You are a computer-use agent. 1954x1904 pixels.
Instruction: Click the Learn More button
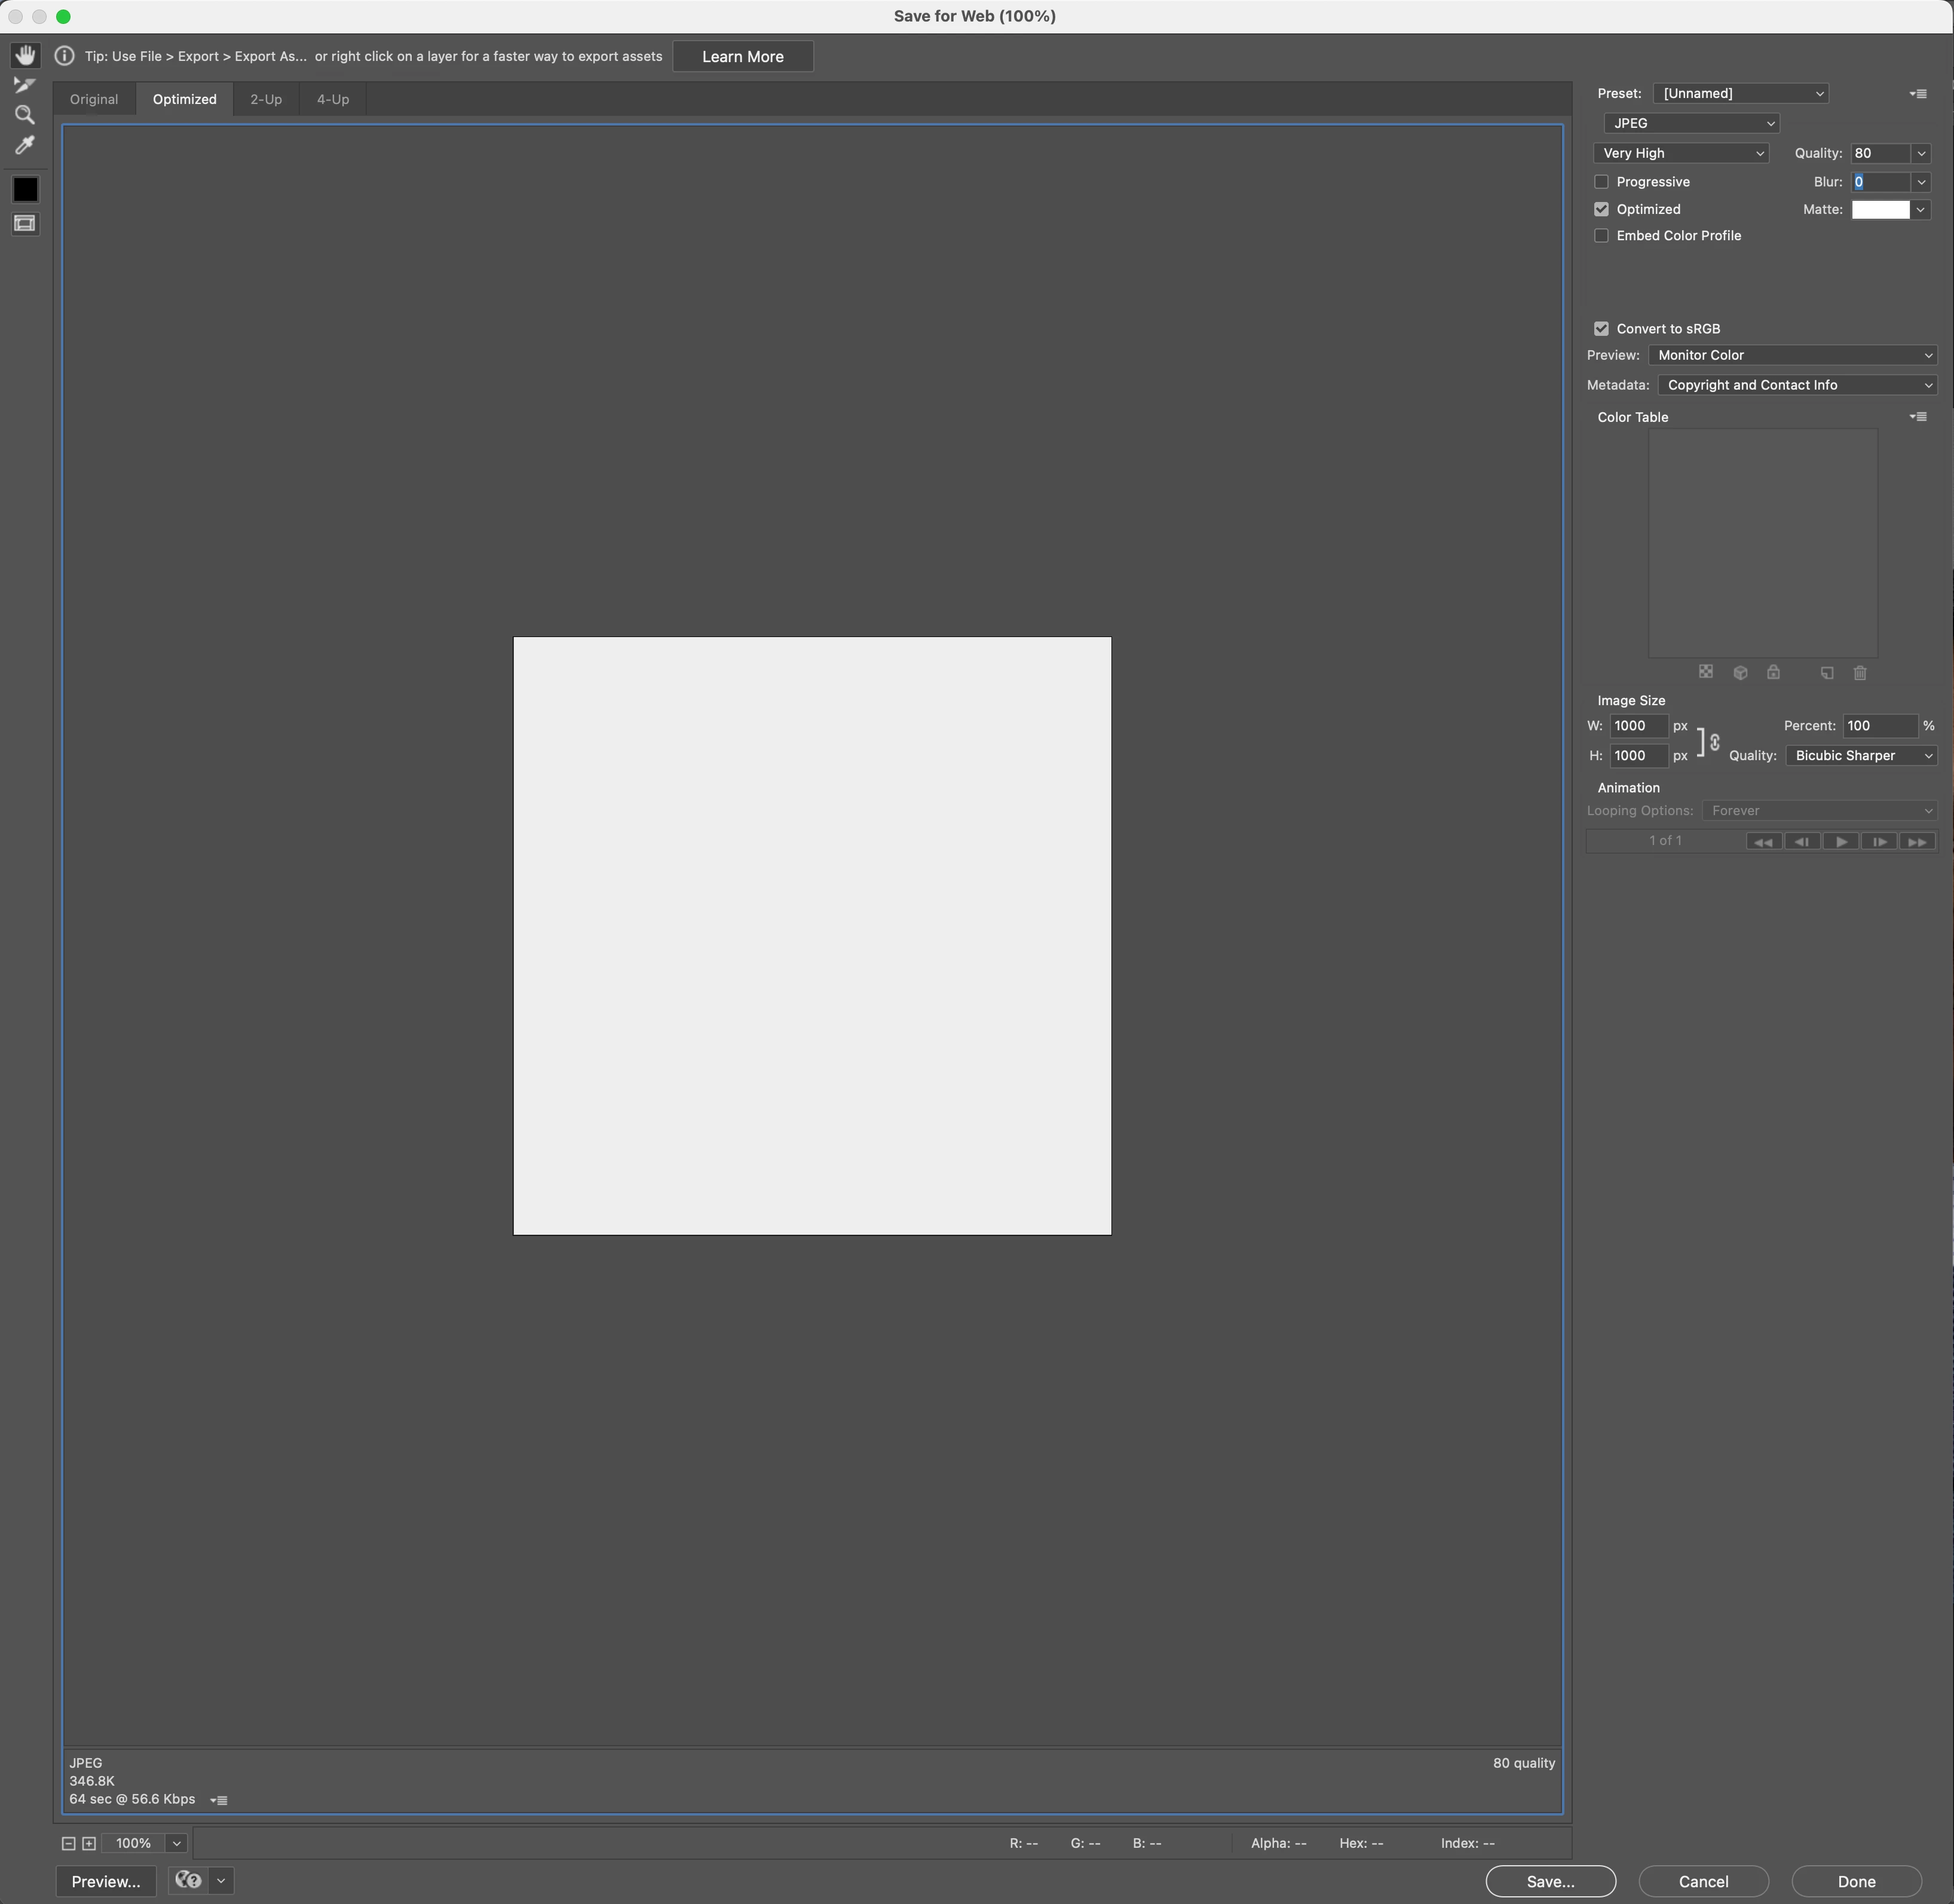(742, 57)
